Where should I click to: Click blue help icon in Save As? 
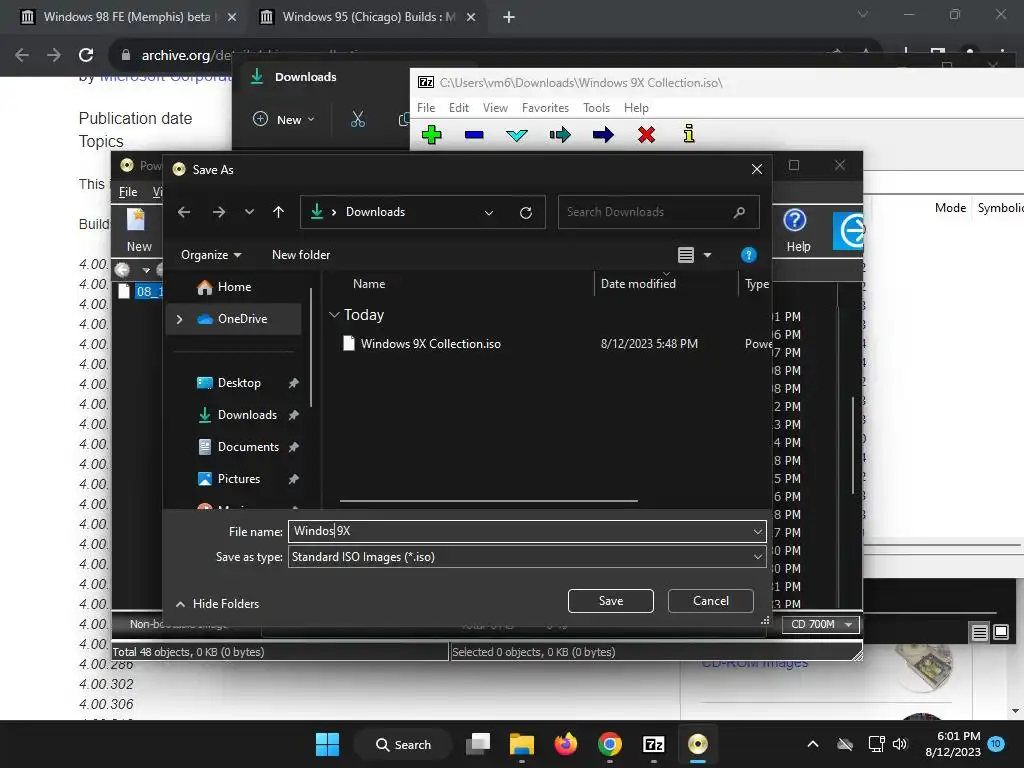point(748,255)
